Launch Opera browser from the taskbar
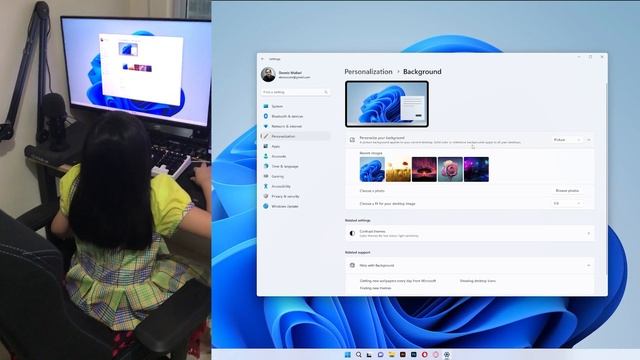 [424, 355]
